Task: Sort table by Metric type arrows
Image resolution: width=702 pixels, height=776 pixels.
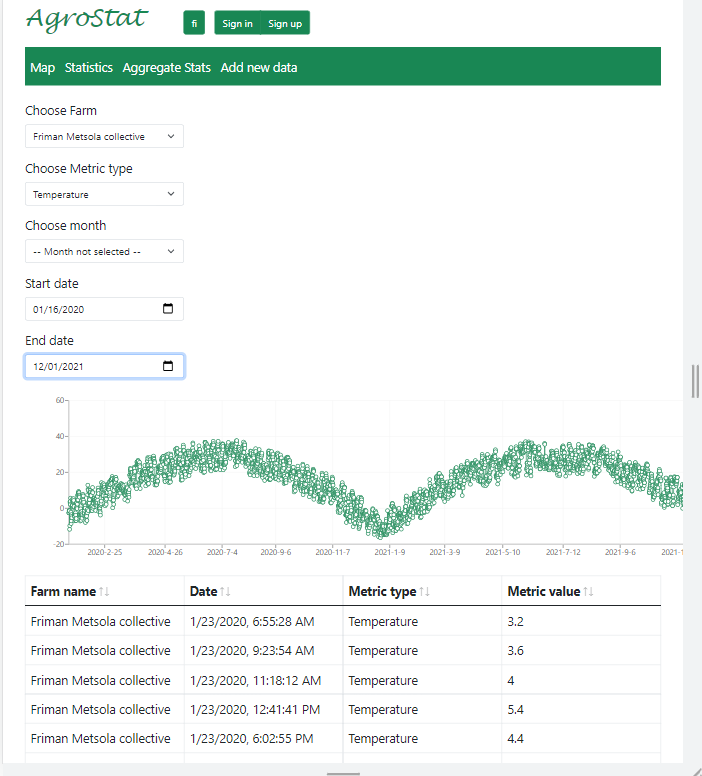Action: point(424,591)
